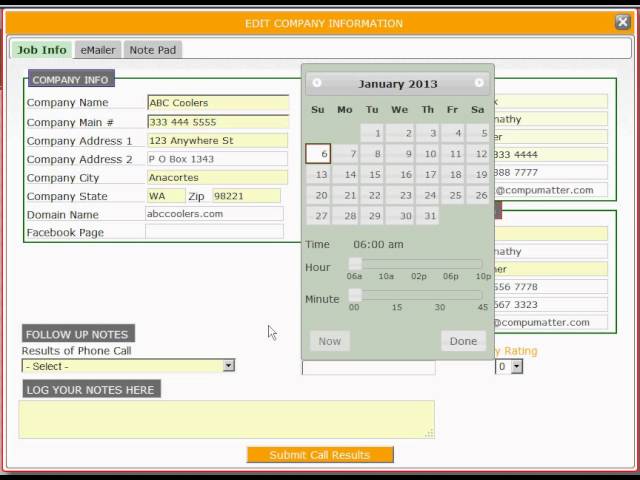The height and width of the screenshot is (480, 640).
Task: Click the empty Facebook Page field
Action: click(214, 231)
